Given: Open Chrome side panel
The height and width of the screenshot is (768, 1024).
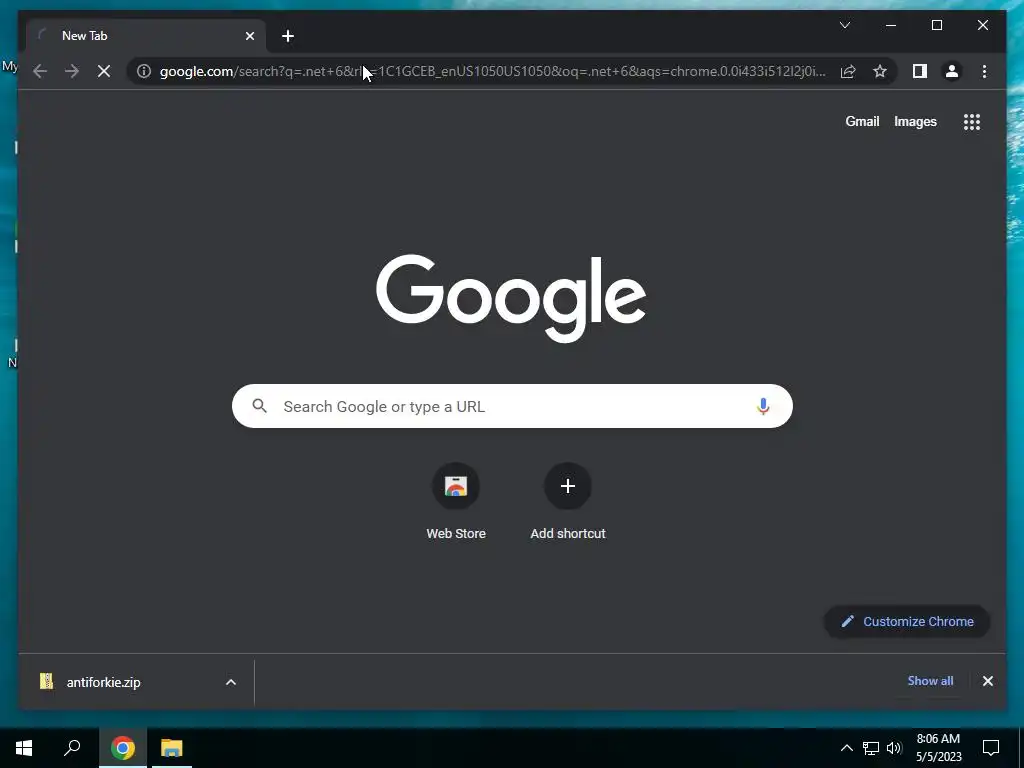Looking at the screenshot, I should (x=920, y=71).
